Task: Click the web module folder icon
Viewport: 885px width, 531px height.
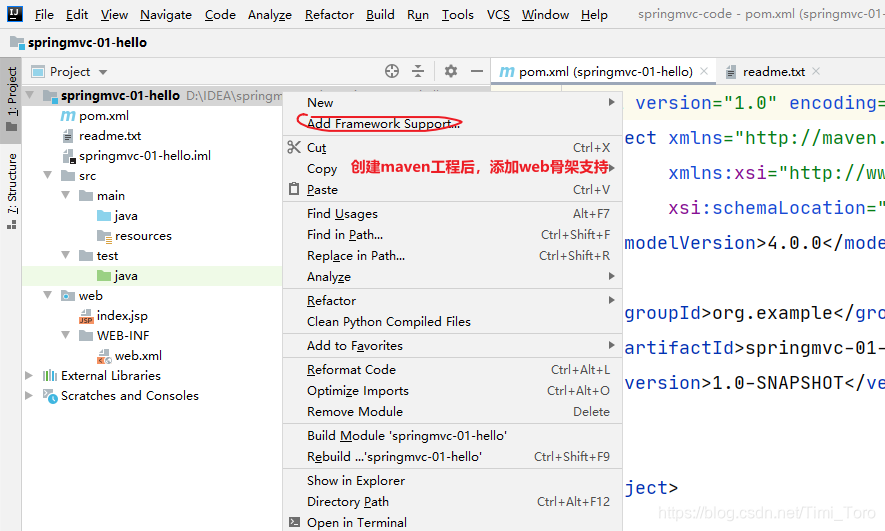Action: pos(68,296)
